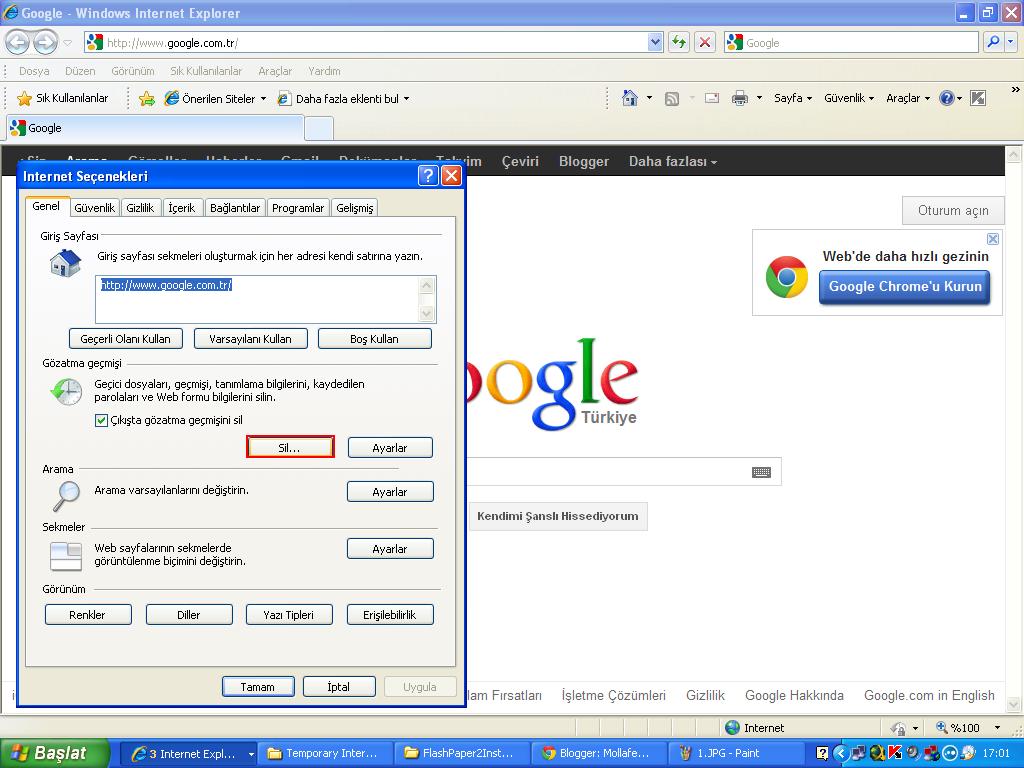This screenshot has width=1024, height=768.
Task: Open the Güvenlik command bar menu
Action: coord(848,98)
